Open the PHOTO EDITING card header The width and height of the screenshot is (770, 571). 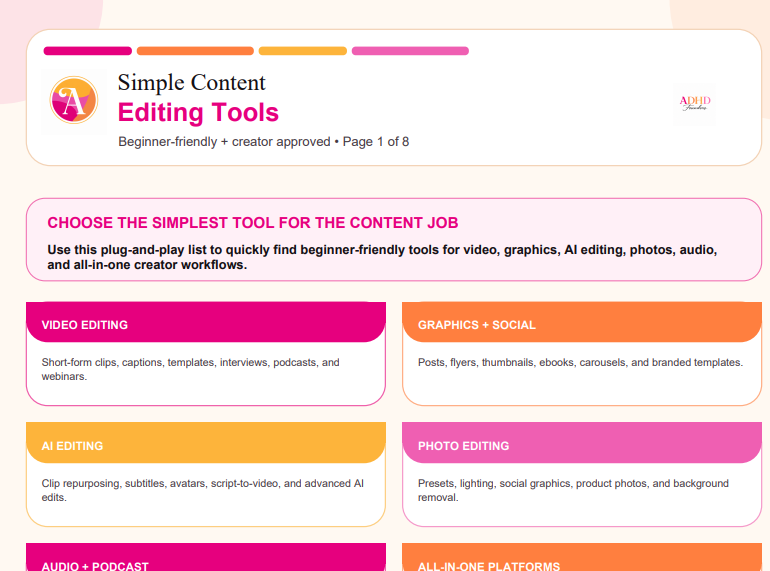[x=582, y=443]
